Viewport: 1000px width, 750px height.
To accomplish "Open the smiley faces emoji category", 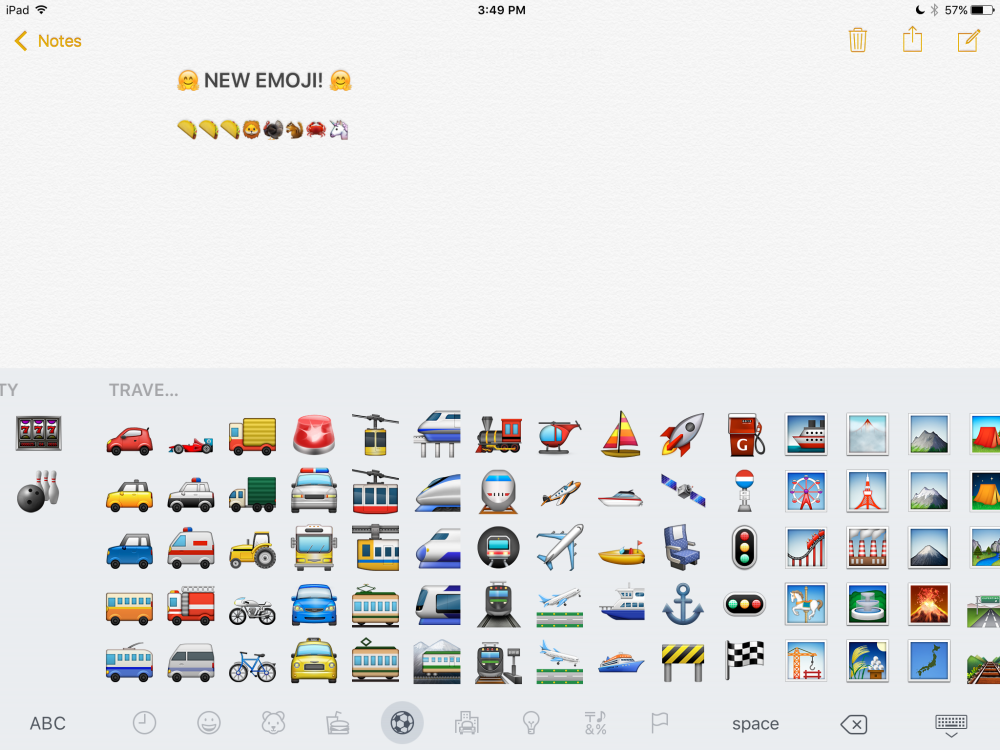I will tap(208, 723).
